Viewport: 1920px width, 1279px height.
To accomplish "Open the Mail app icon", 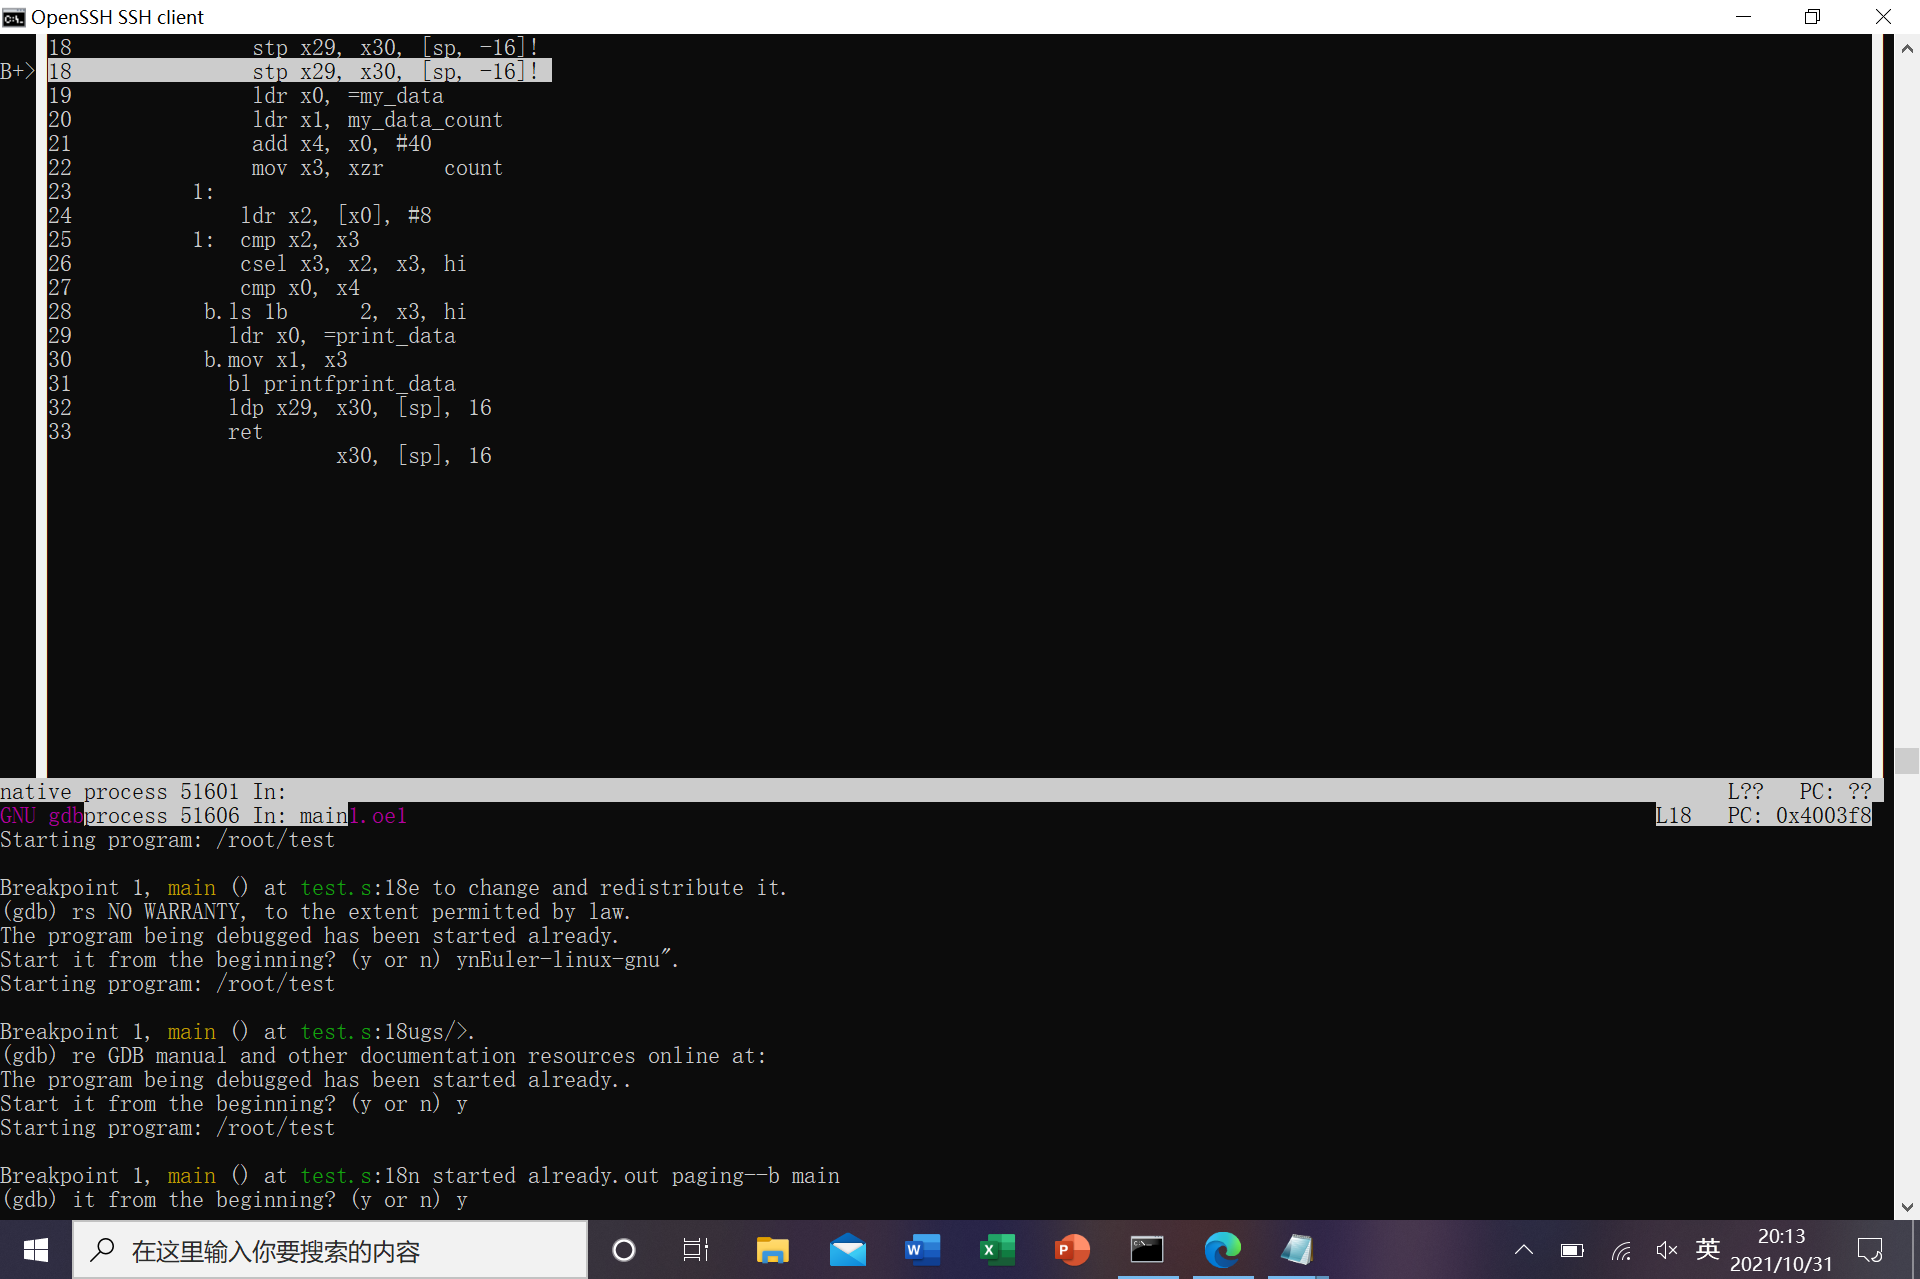I will pyautogui.click(x=848, y=1250).
